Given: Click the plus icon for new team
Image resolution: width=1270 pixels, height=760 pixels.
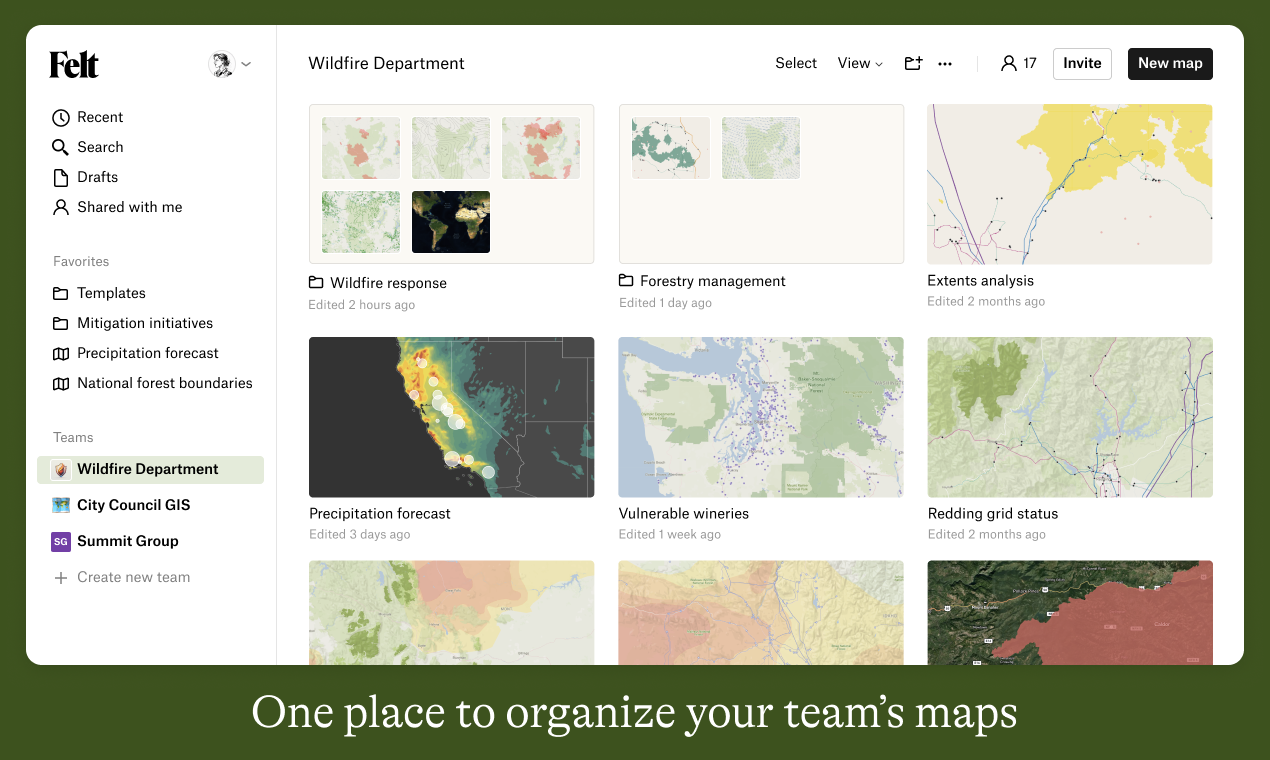Looking at the screenshot, I should pos(61,578).
